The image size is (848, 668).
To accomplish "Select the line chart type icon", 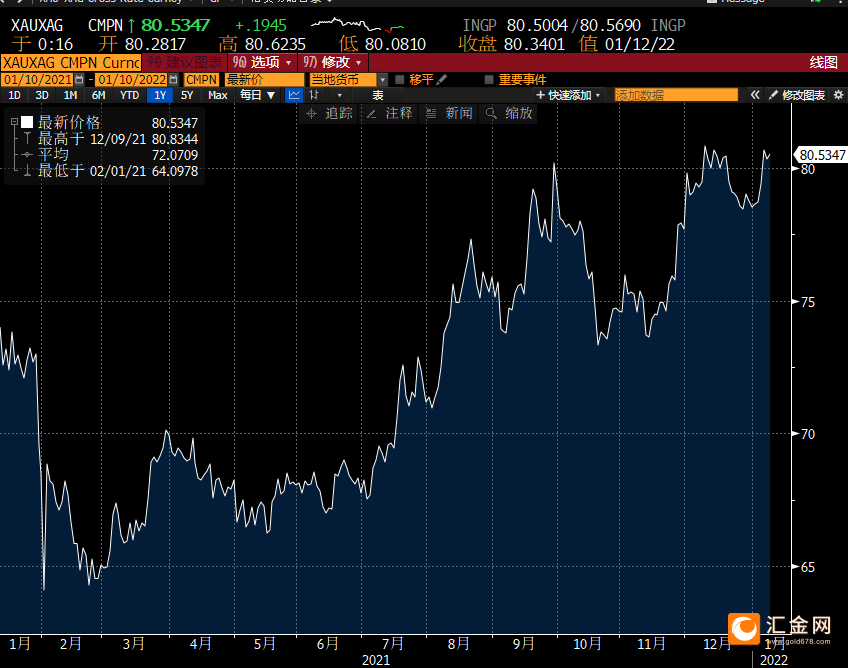I will coord(294,95).
